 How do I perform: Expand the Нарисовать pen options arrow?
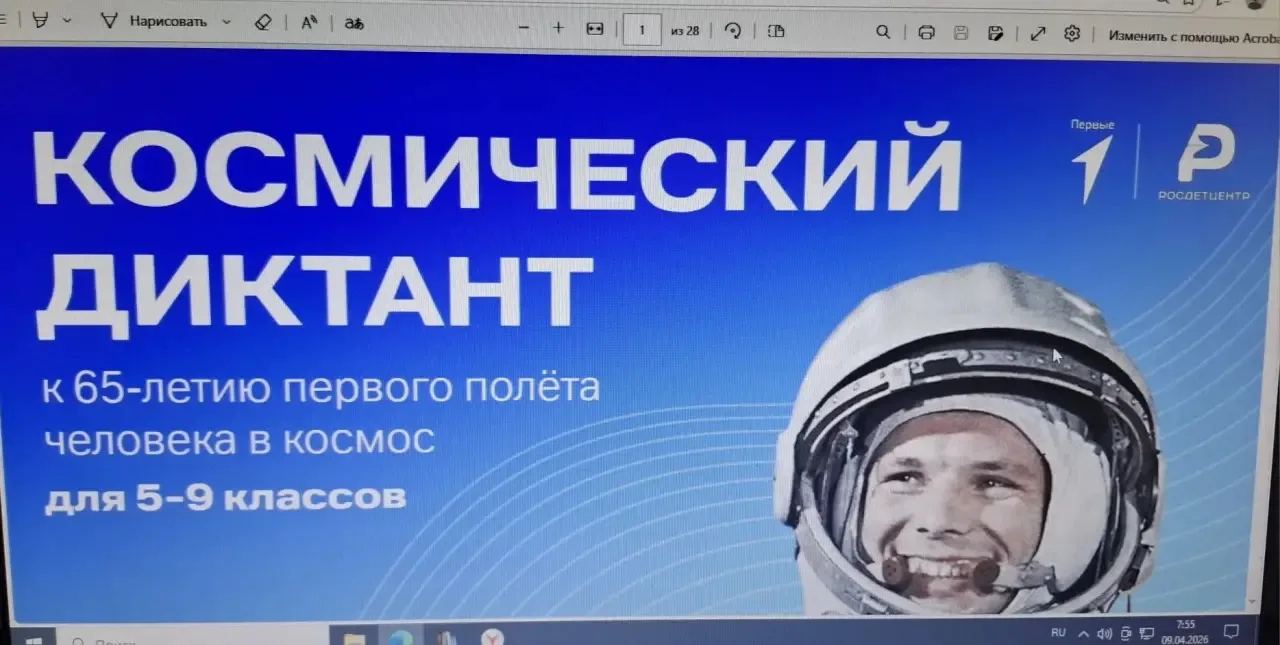pyautogui.click(x=227, y=21)
